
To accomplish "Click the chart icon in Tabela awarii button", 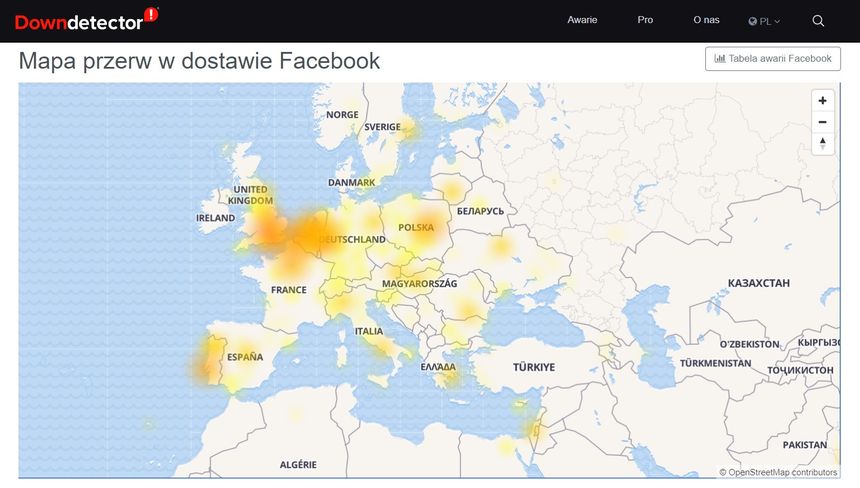I will point(720,58).
